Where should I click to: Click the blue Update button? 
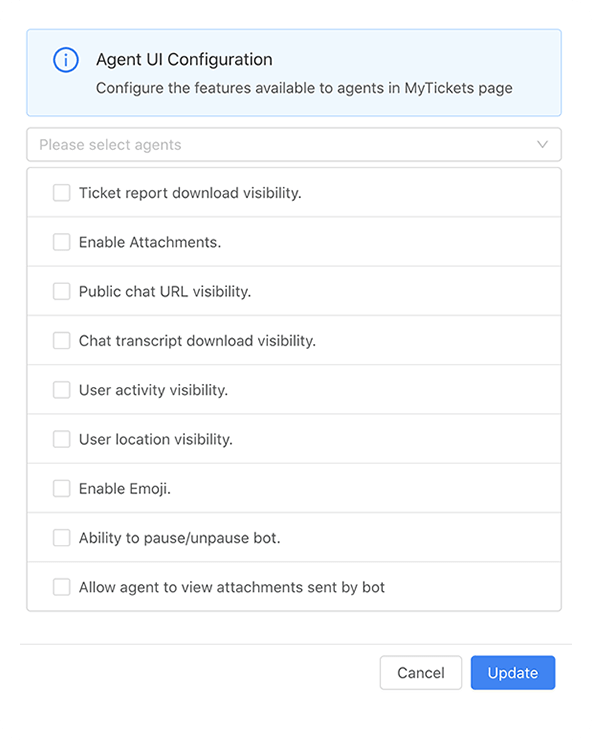point(513,673)
